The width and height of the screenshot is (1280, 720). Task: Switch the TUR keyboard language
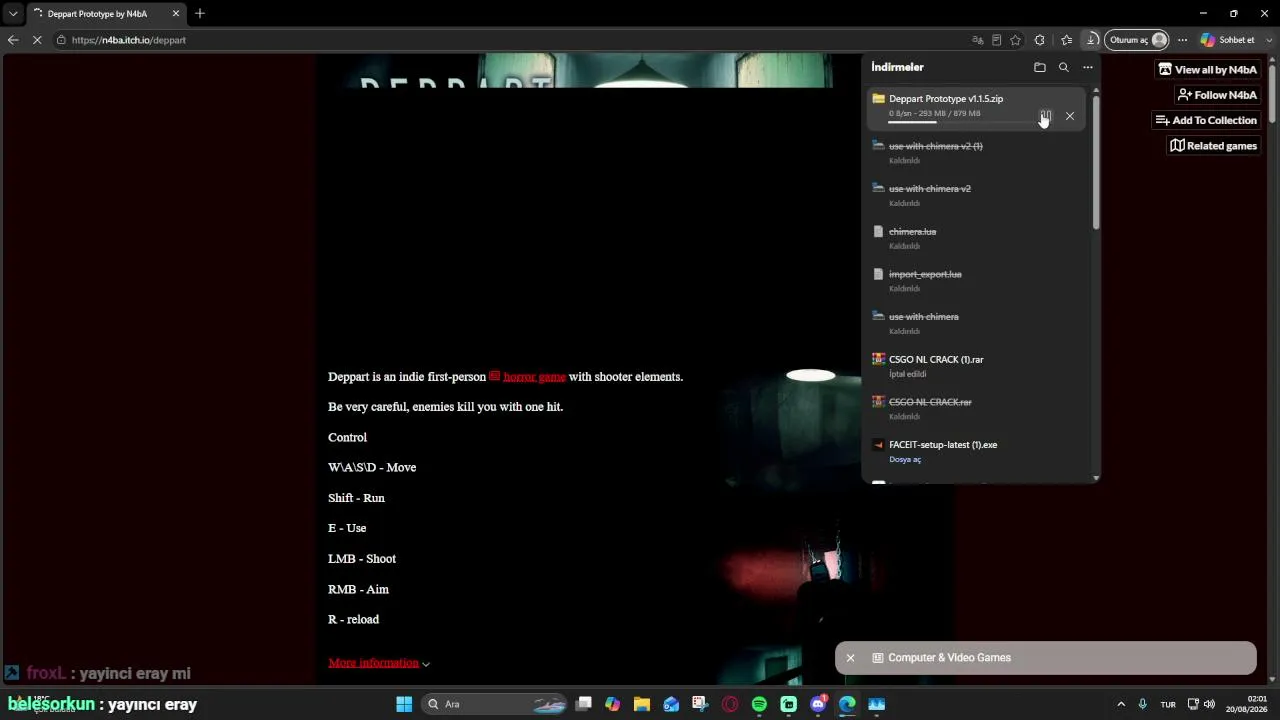[1168, 704]
